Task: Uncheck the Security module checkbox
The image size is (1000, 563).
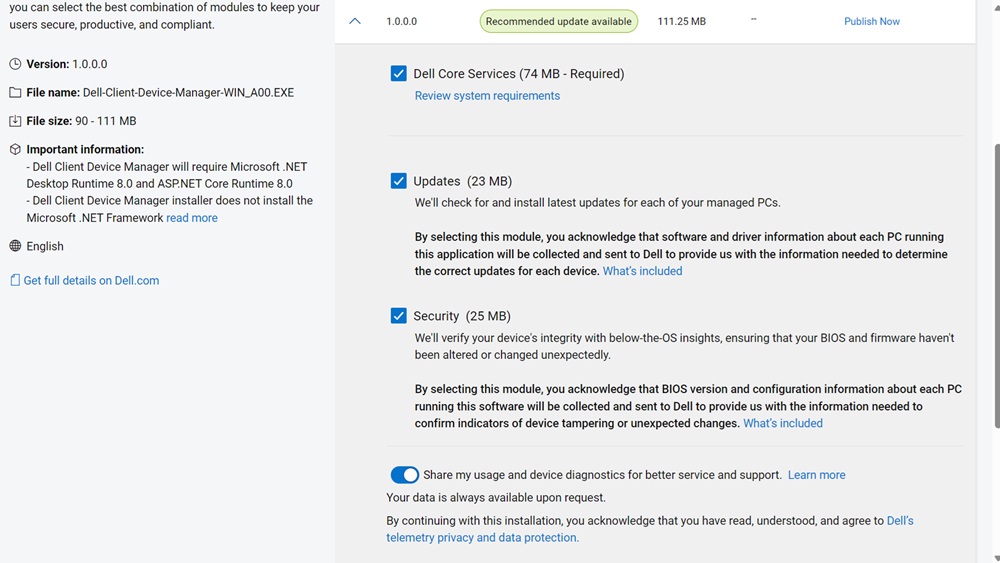Action: point(399,316)
